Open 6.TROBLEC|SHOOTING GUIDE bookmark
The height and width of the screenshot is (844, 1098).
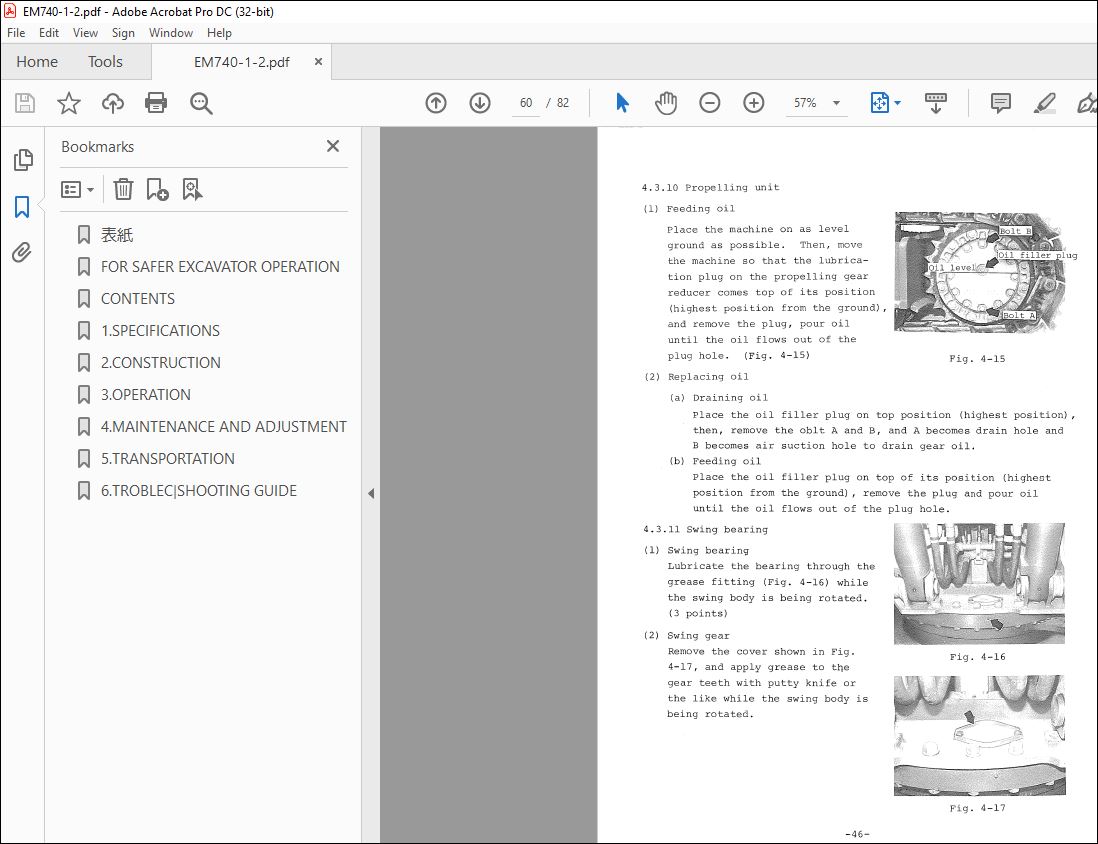199,491
